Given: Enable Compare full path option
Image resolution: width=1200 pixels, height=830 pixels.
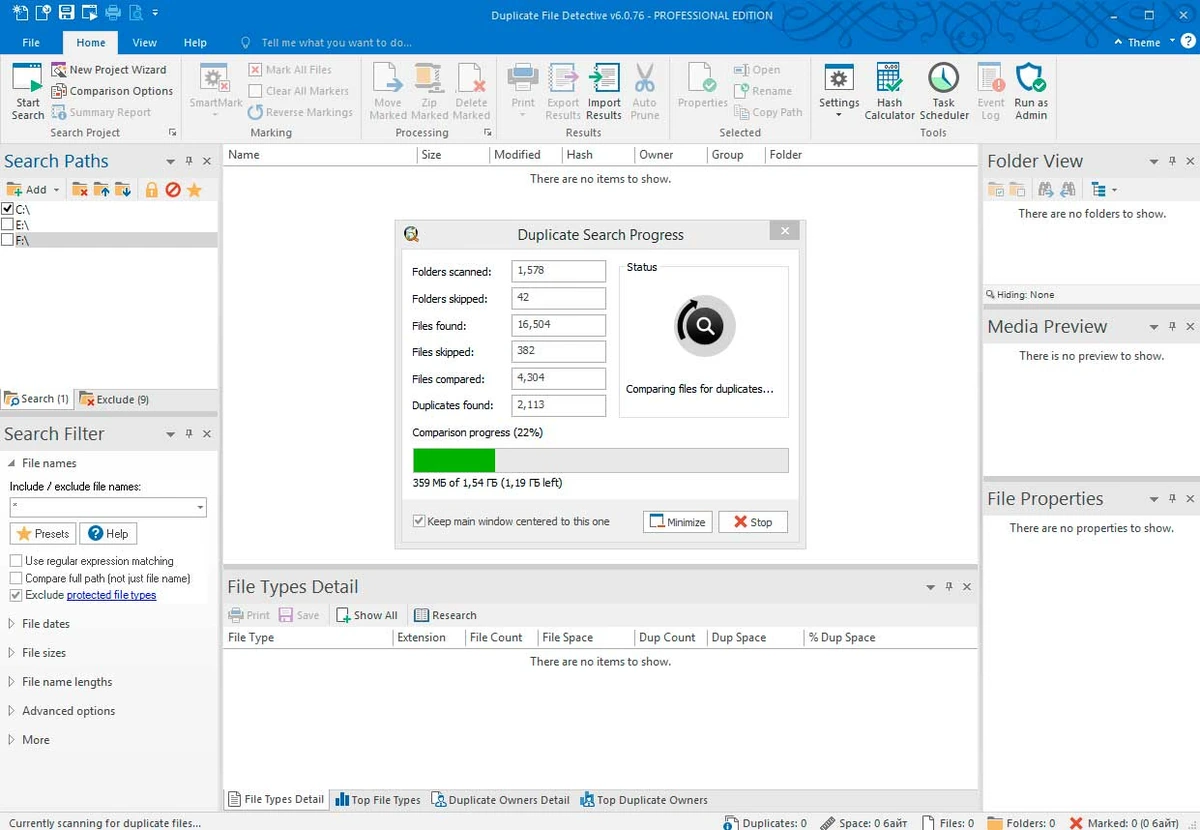Looking at the screenshot, I should 16,578.
